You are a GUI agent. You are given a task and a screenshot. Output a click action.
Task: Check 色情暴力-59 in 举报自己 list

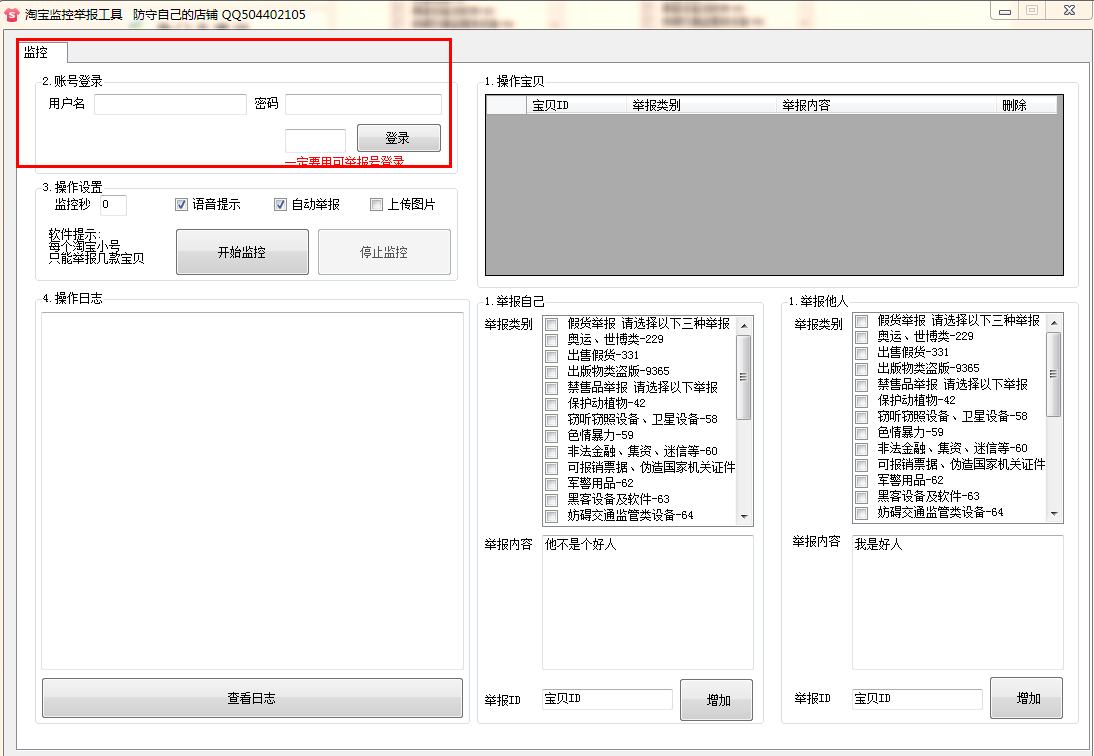click(x=552, y=437)
